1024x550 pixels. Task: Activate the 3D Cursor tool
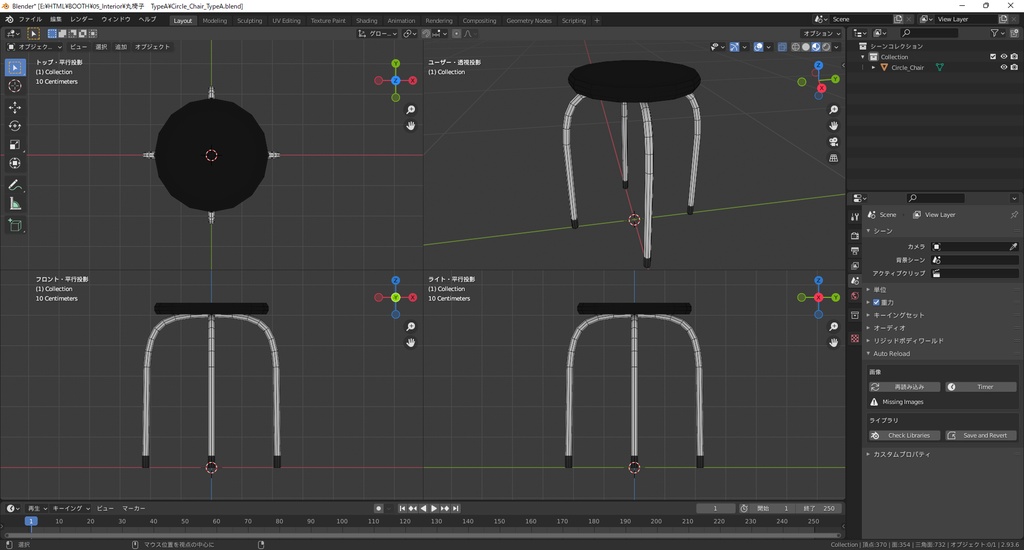pyautogui.click(x=15, y=86)
